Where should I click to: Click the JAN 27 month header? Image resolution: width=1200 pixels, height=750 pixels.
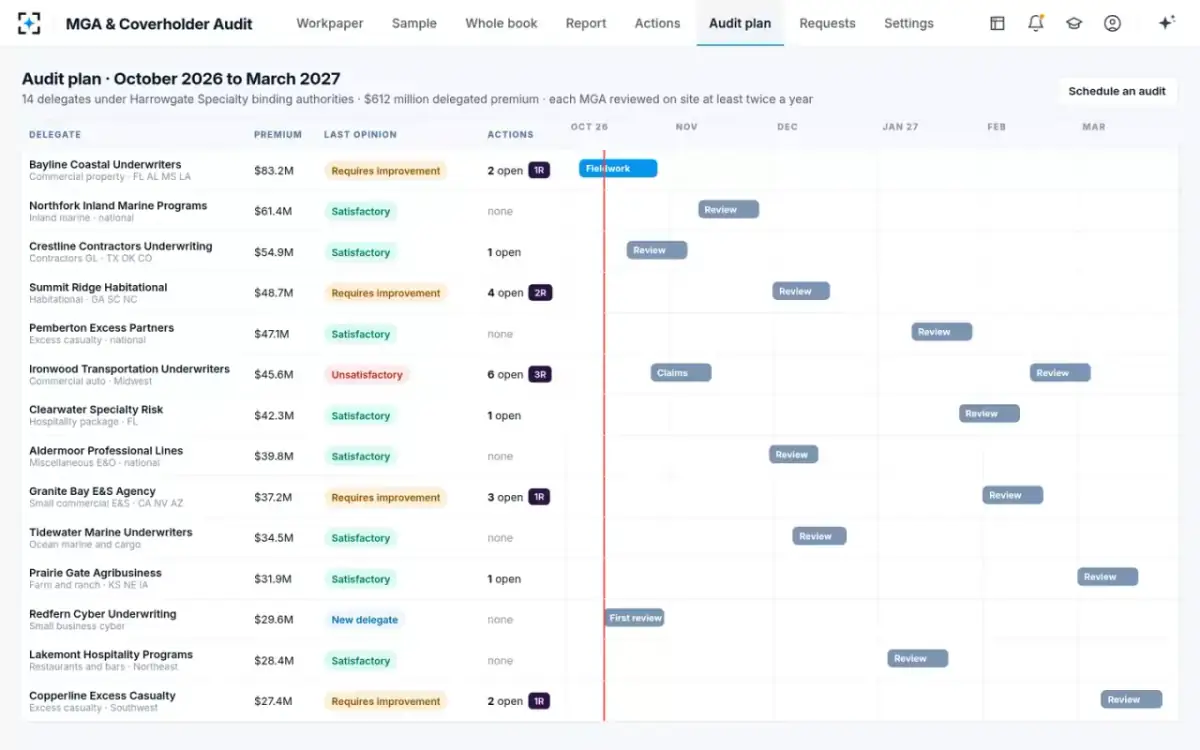(x=900, y=127)
